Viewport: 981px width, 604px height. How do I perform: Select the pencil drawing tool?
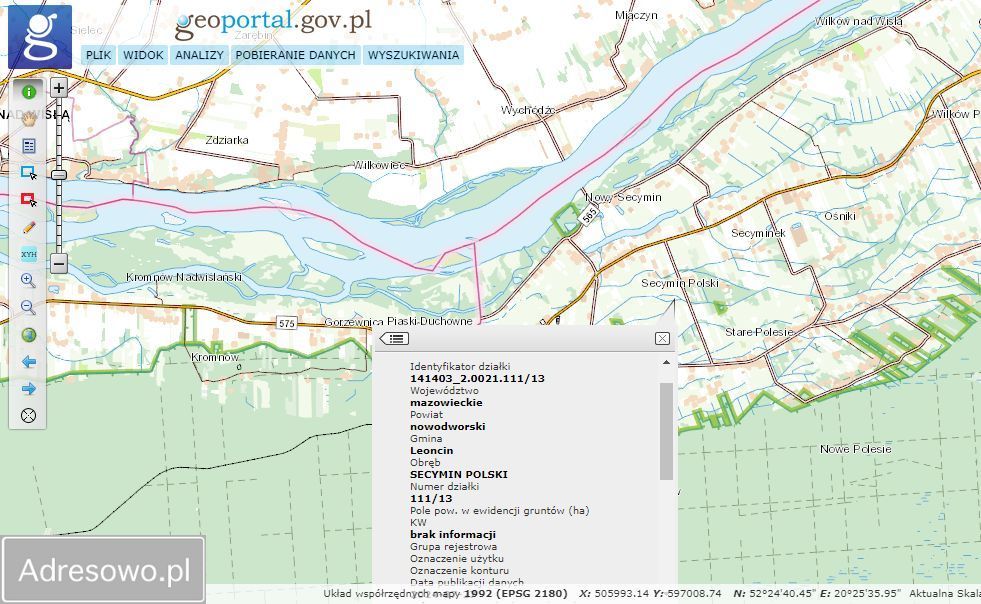(28, 227)
